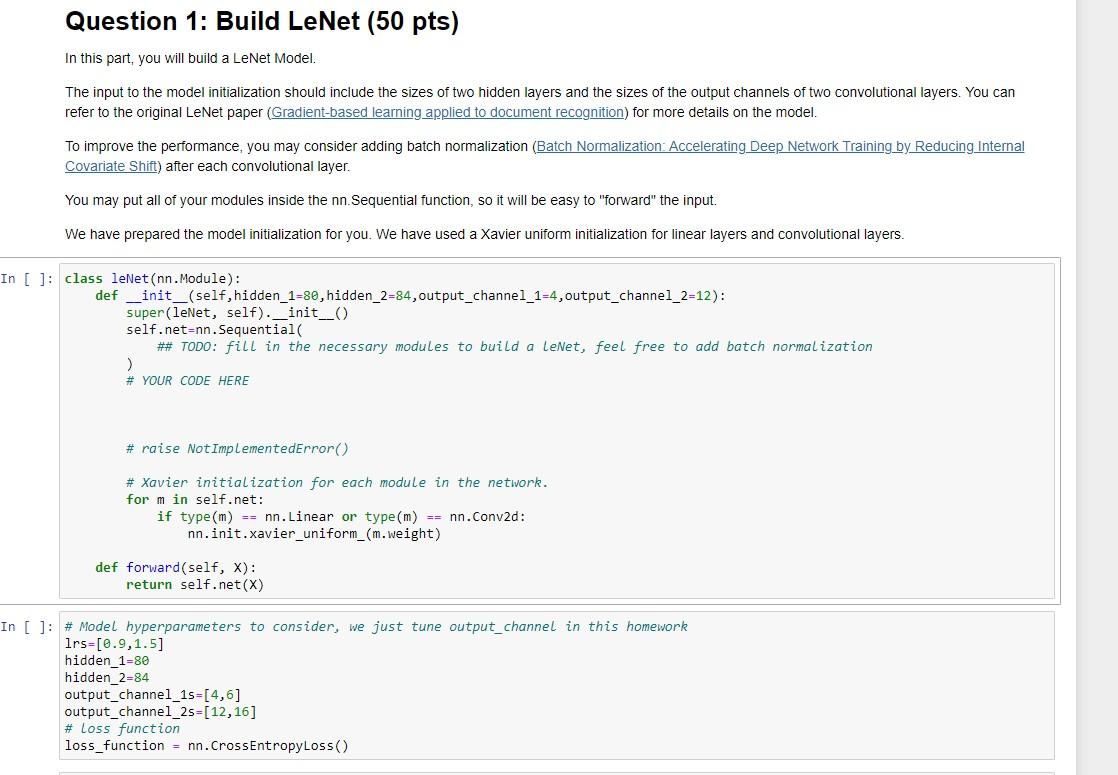Viewport: 1118px width, 775px height.
Task: Place cursor on the TODO comment line
Action: 500,346
